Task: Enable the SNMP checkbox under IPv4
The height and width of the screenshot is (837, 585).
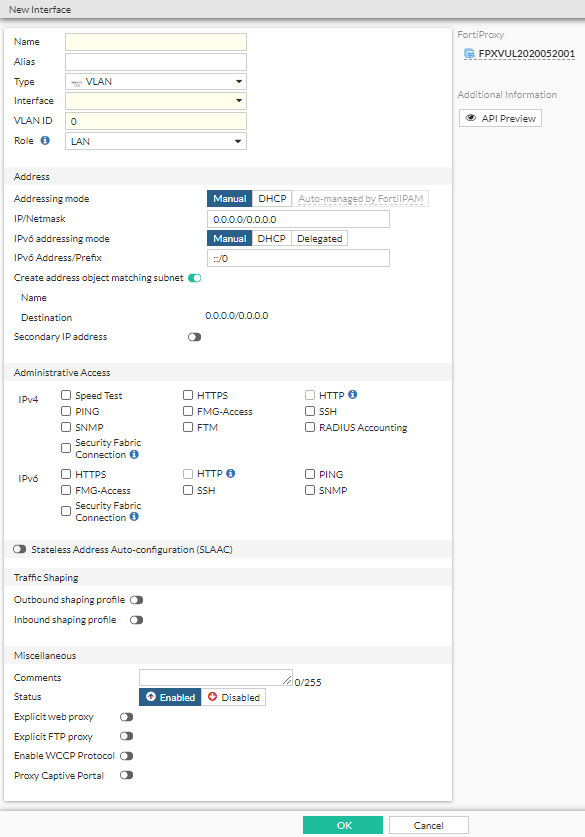Action: tap(66, 426)
